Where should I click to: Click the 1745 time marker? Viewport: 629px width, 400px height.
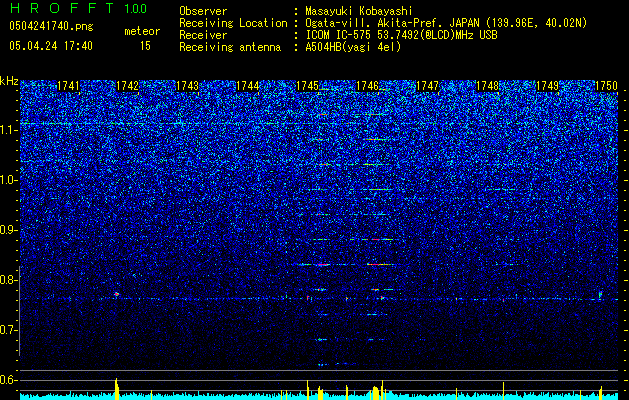(307, 86)
